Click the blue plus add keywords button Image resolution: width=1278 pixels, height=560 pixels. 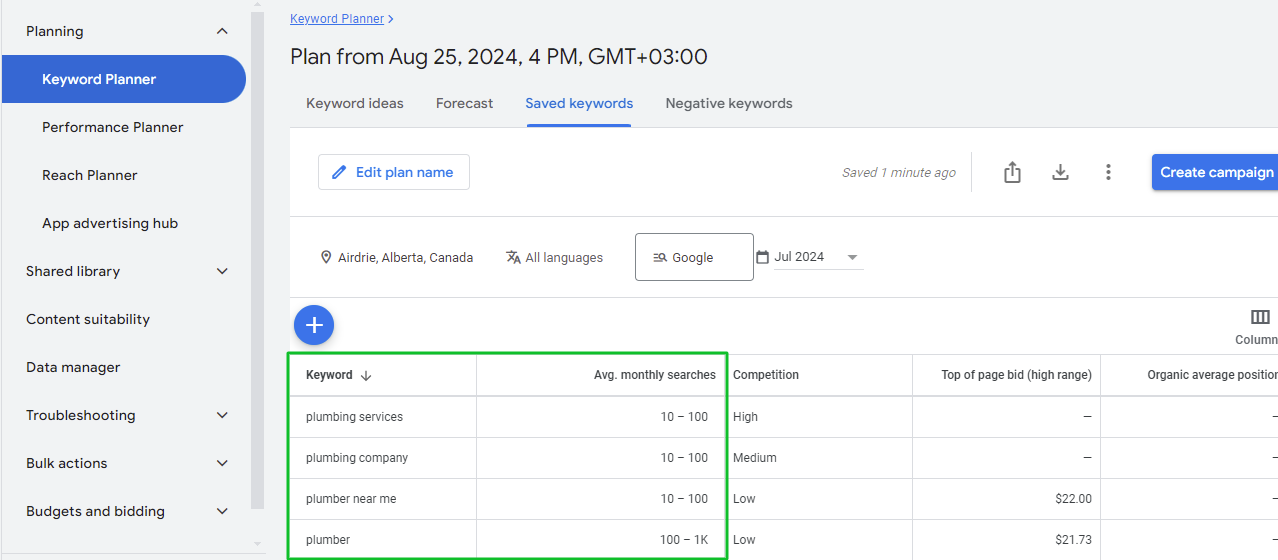pyautogui.click(x=314, y=325)
